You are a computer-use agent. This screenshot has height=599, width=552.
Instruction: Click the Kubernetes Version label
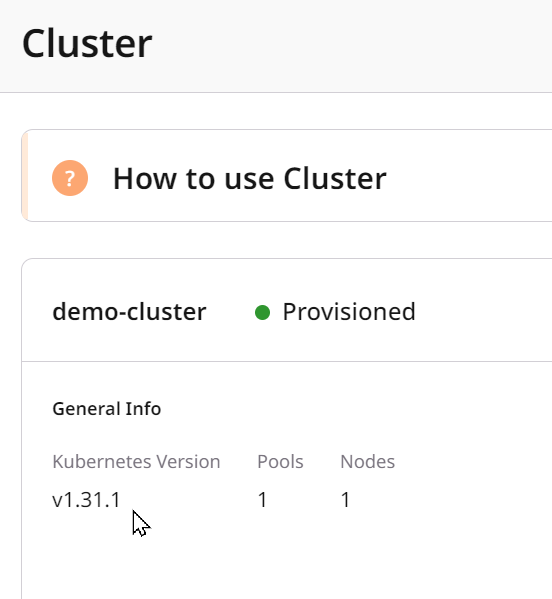coord(136,461)
